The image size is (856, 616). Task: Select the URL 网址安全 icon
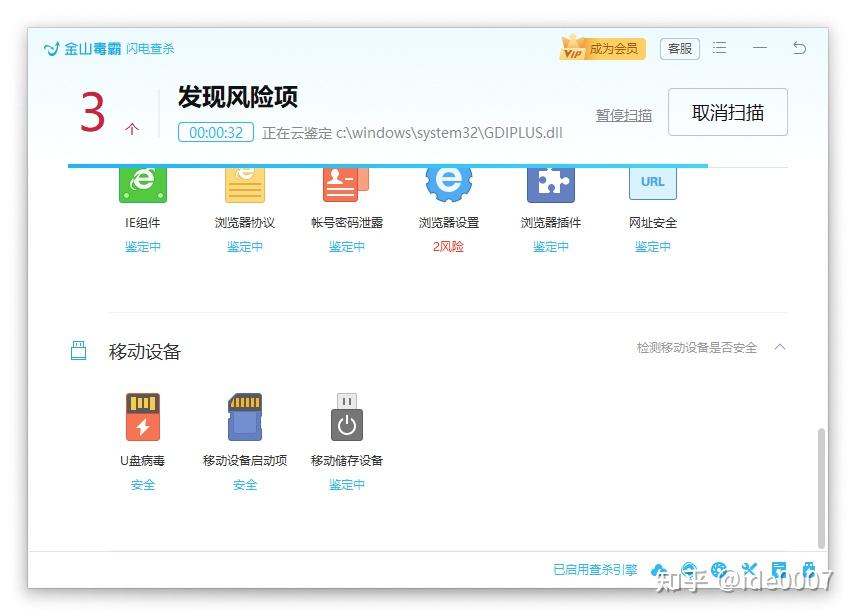[652, 183]
